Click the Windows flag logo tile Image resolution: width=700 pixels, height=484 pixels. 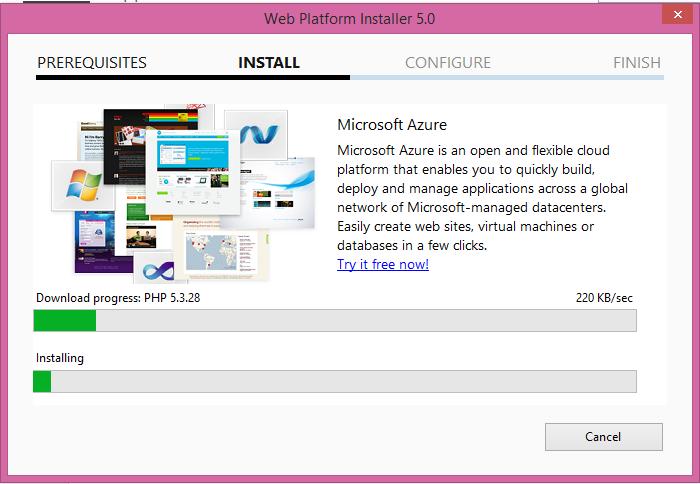point(83,185)
